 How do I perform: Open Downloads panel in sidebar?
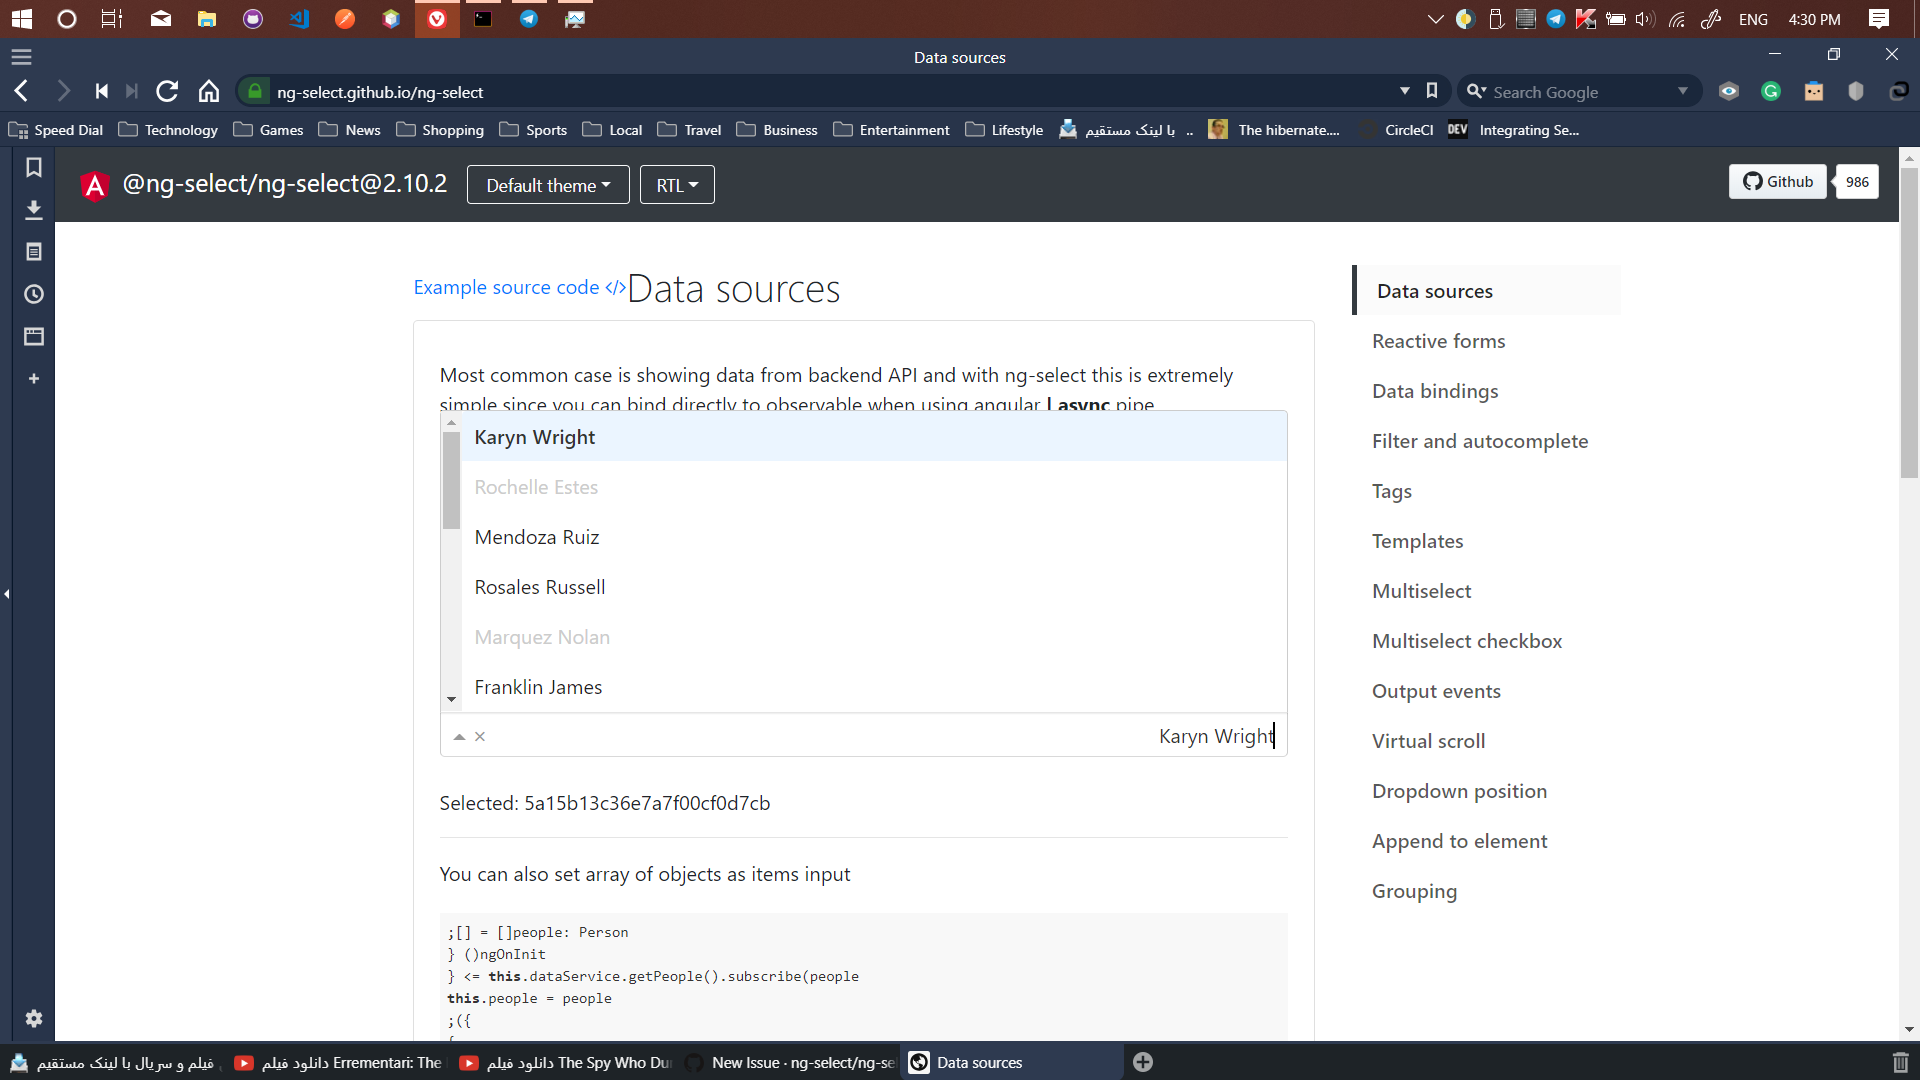click(x=34, y=209)
